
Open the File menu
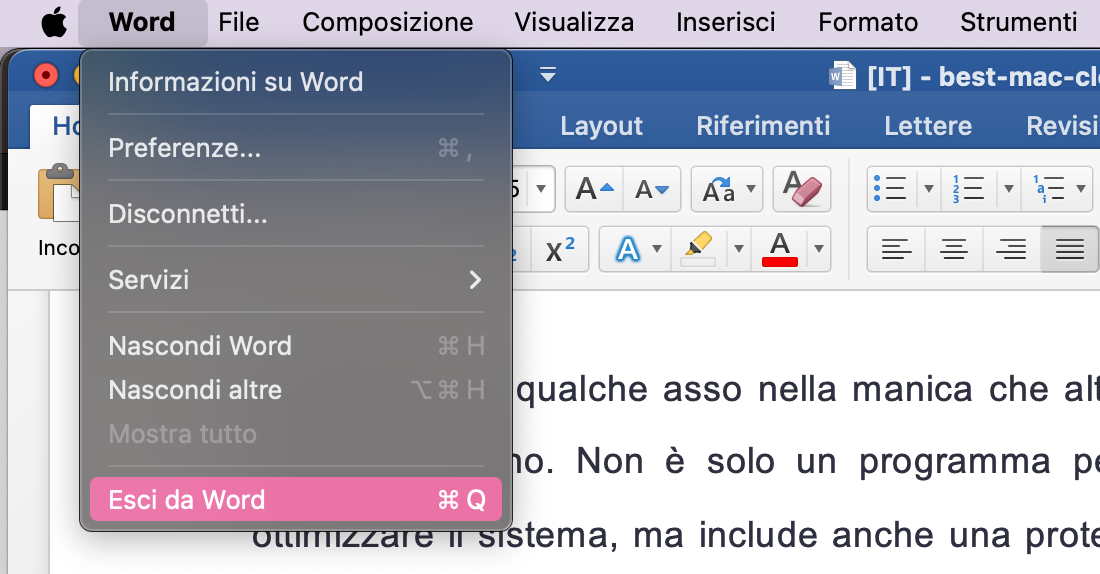pyautogui.click(x=239, y=22)
